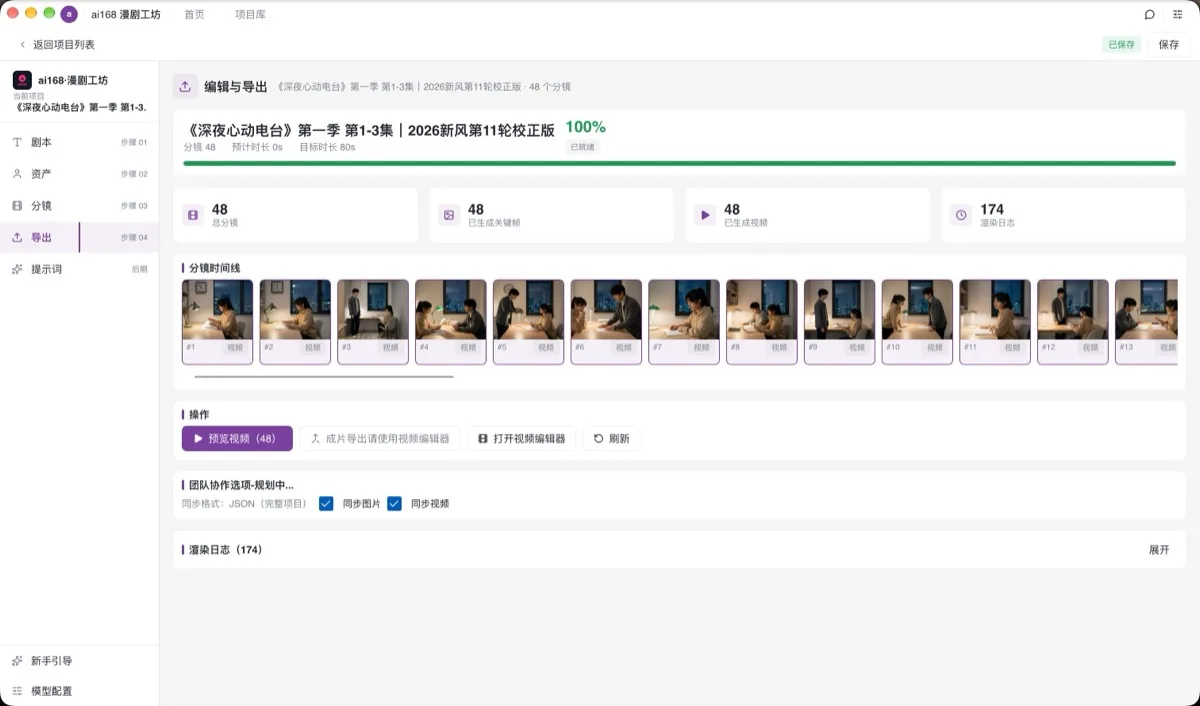The width and height of the screenshot is (1200, 706).
Task: Click the export icon beside 编辑与导出 heading
Action: 185,87
